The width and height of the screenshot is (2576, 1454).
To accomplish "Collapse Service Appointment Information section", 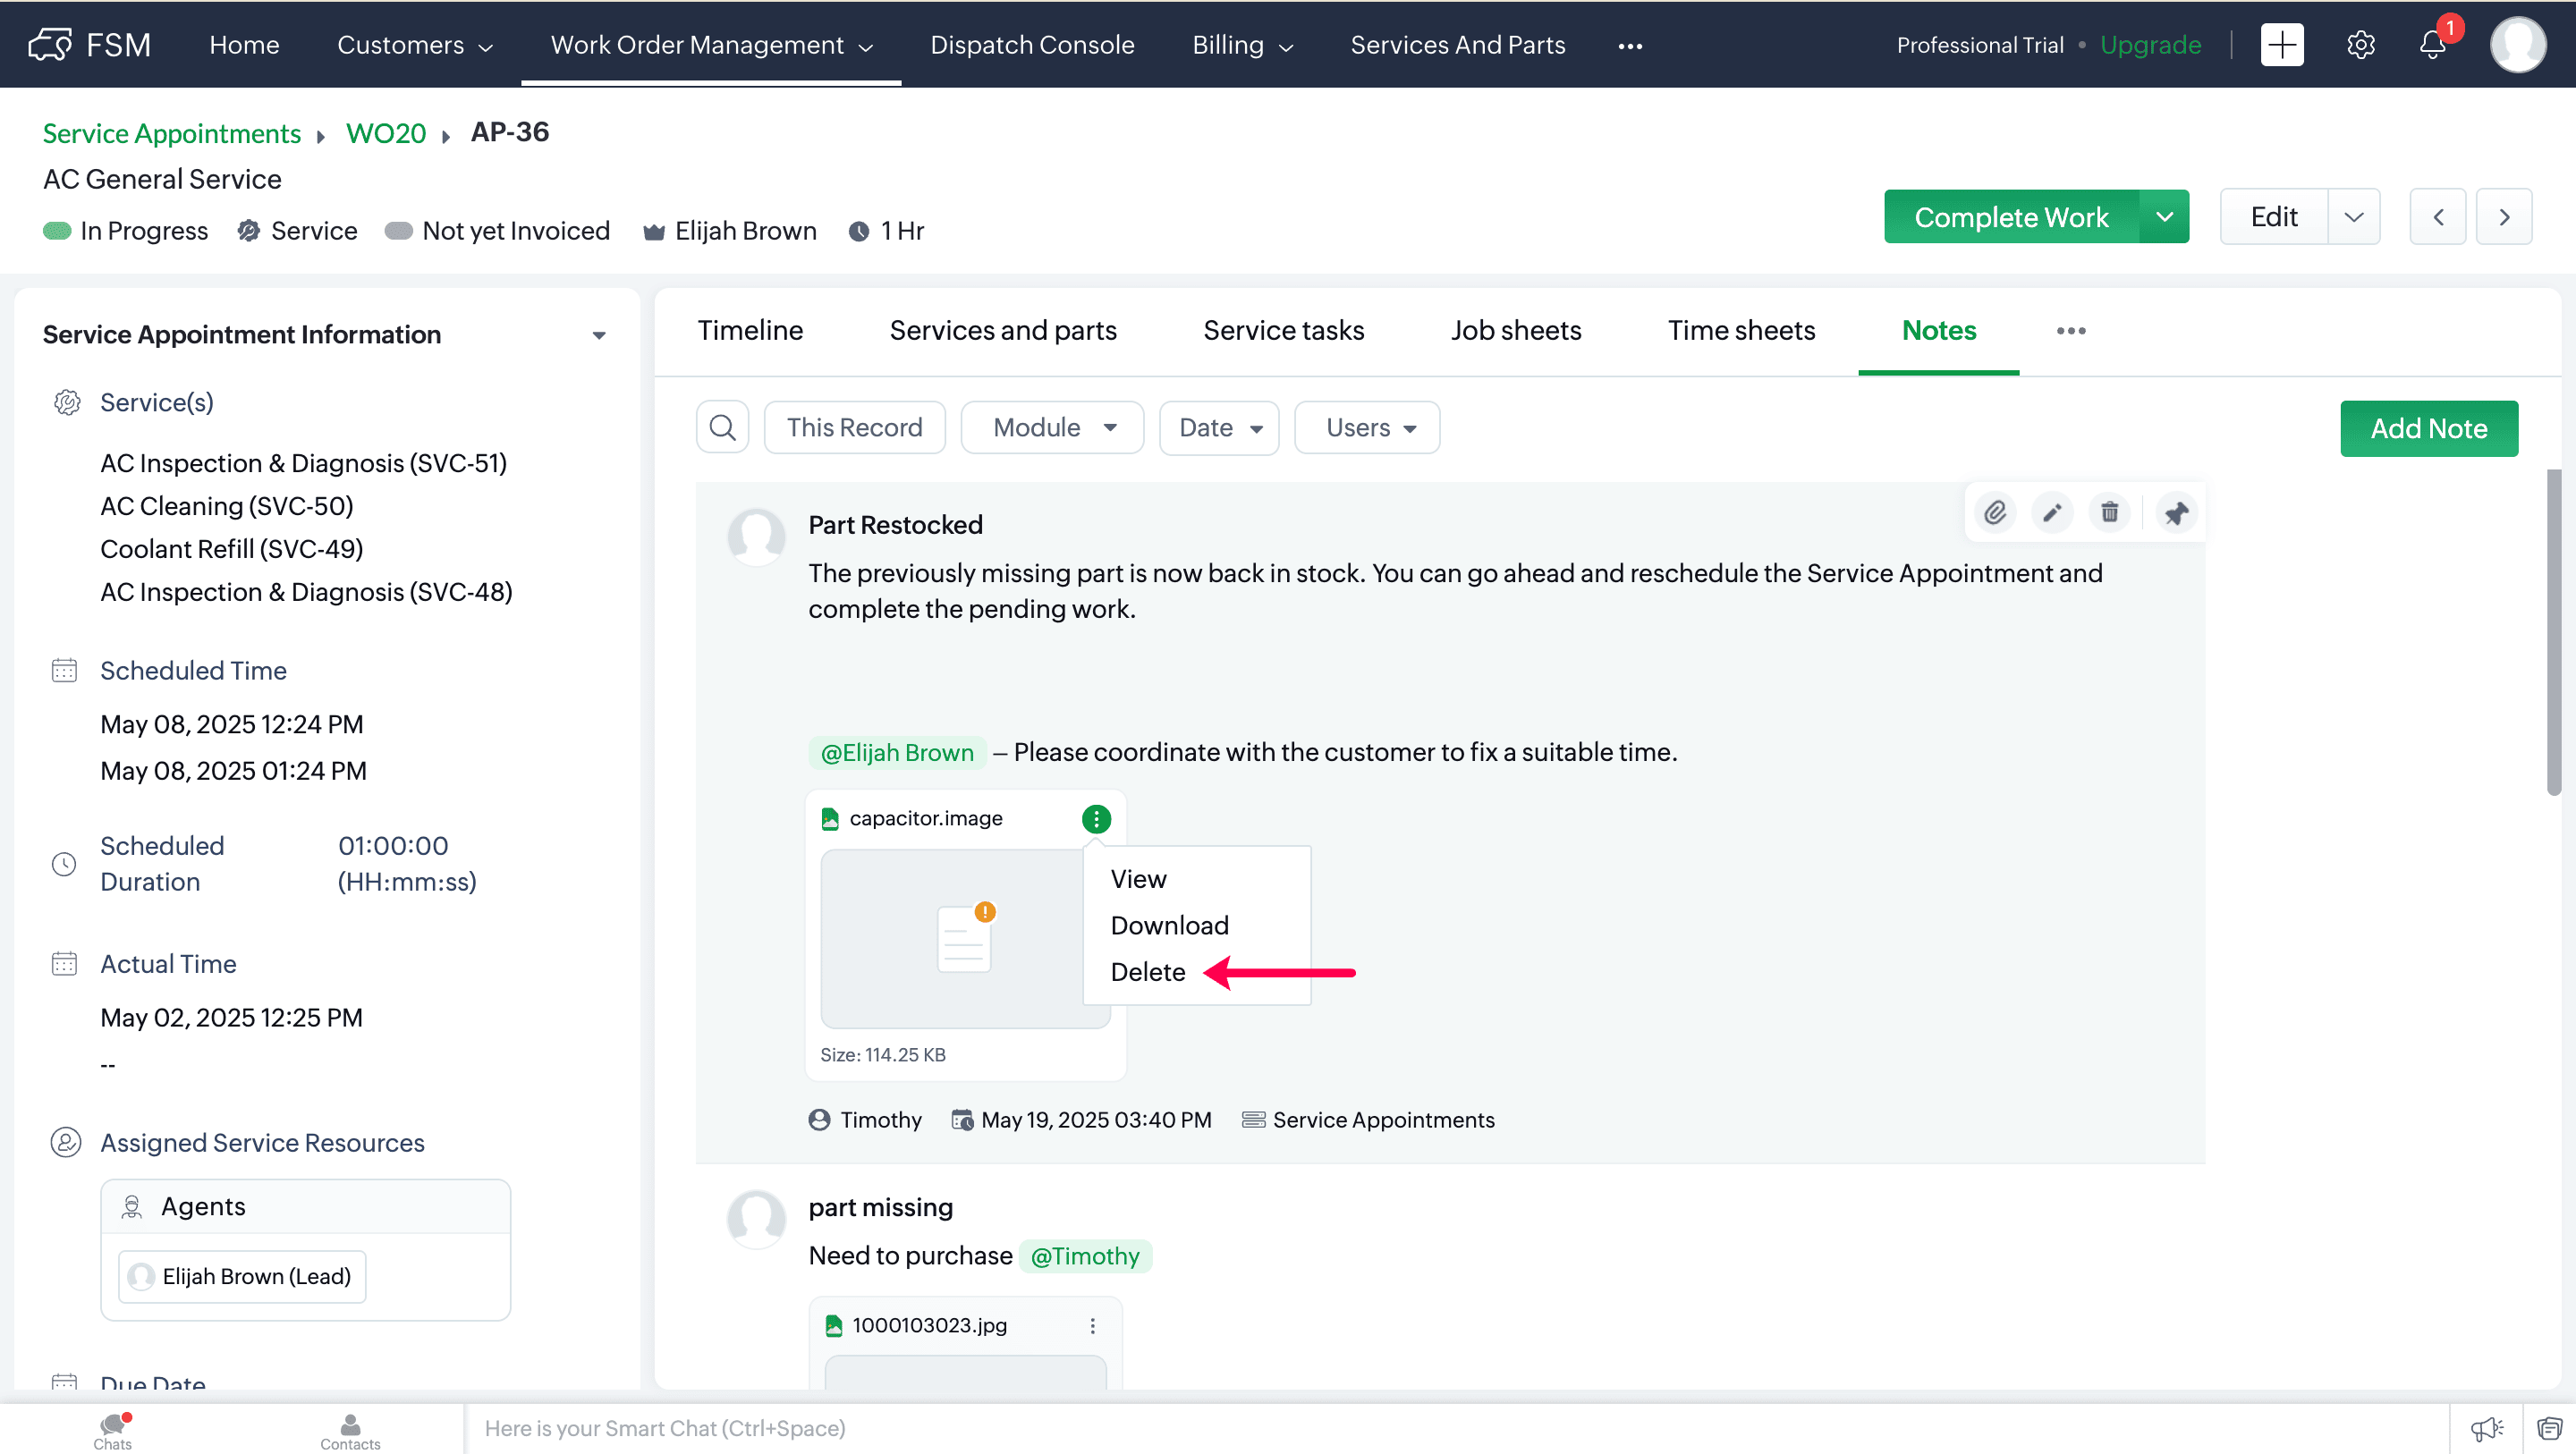I will click(599, 335).
